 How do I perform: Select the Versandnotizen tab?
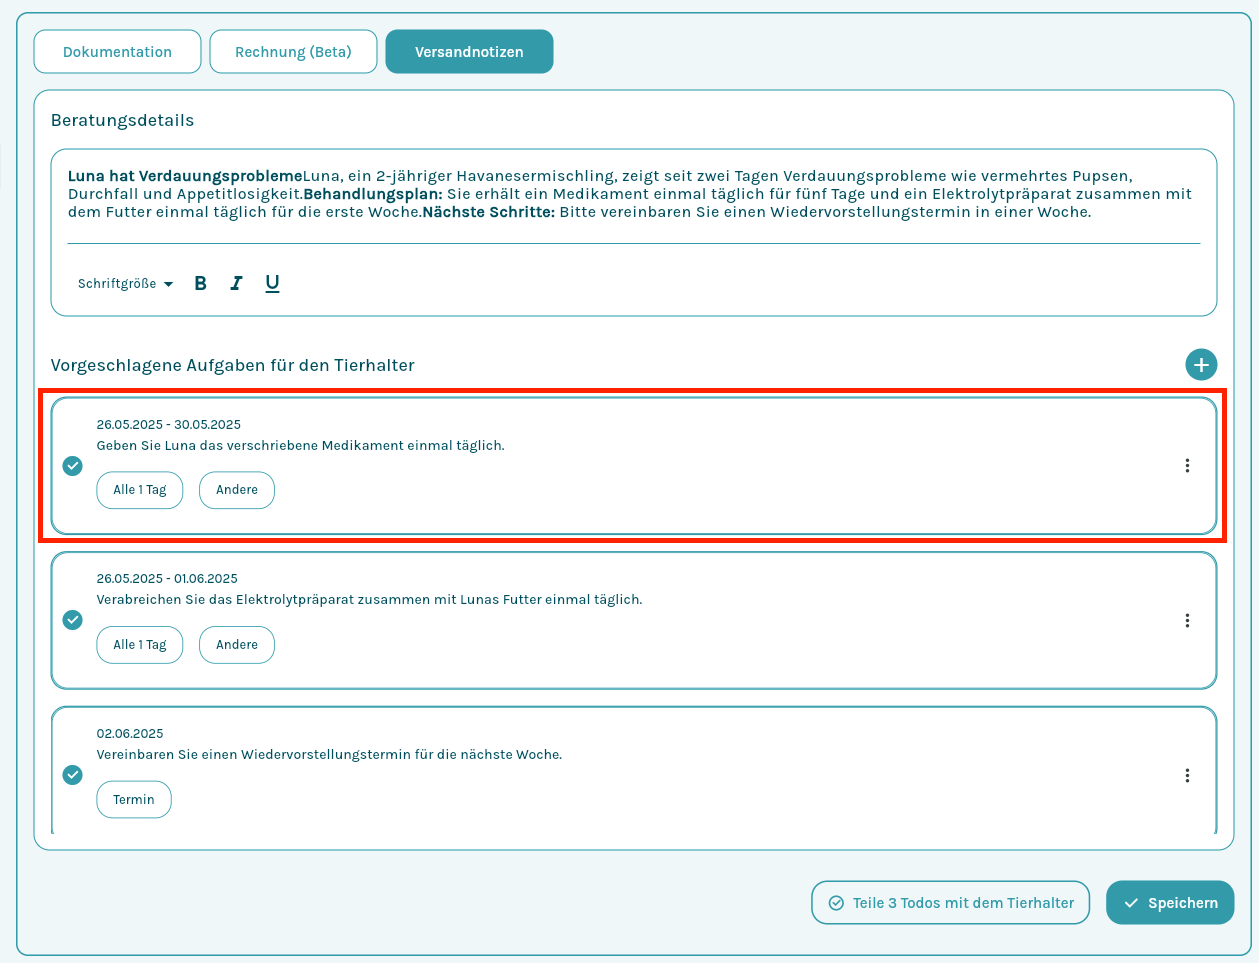pos(469,52)
